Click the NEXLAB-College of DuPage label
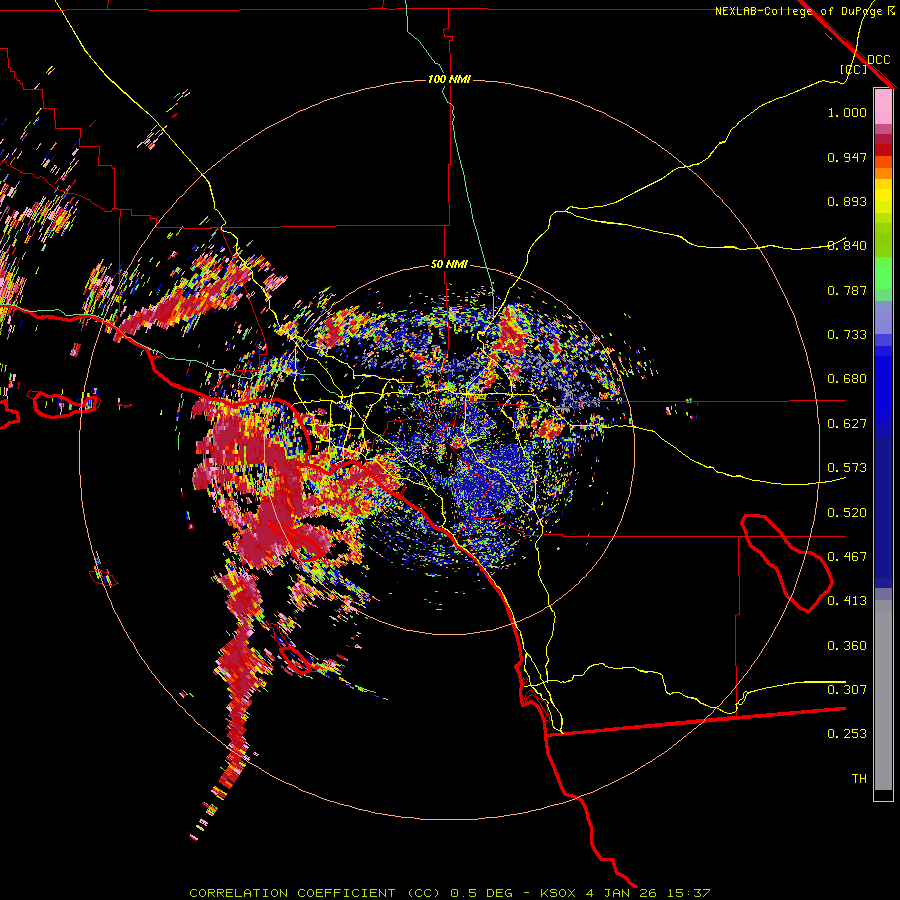 tap(798, 11)
